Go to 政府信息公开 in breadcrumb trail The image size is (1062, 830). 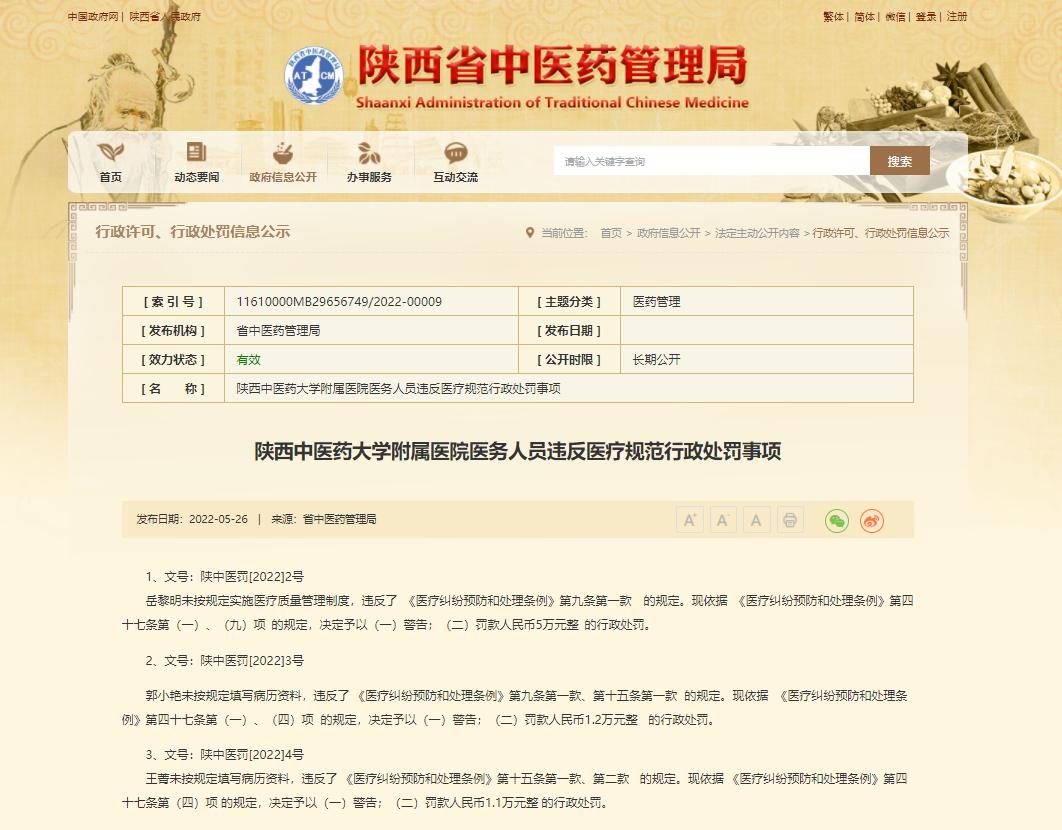(668, 233)
